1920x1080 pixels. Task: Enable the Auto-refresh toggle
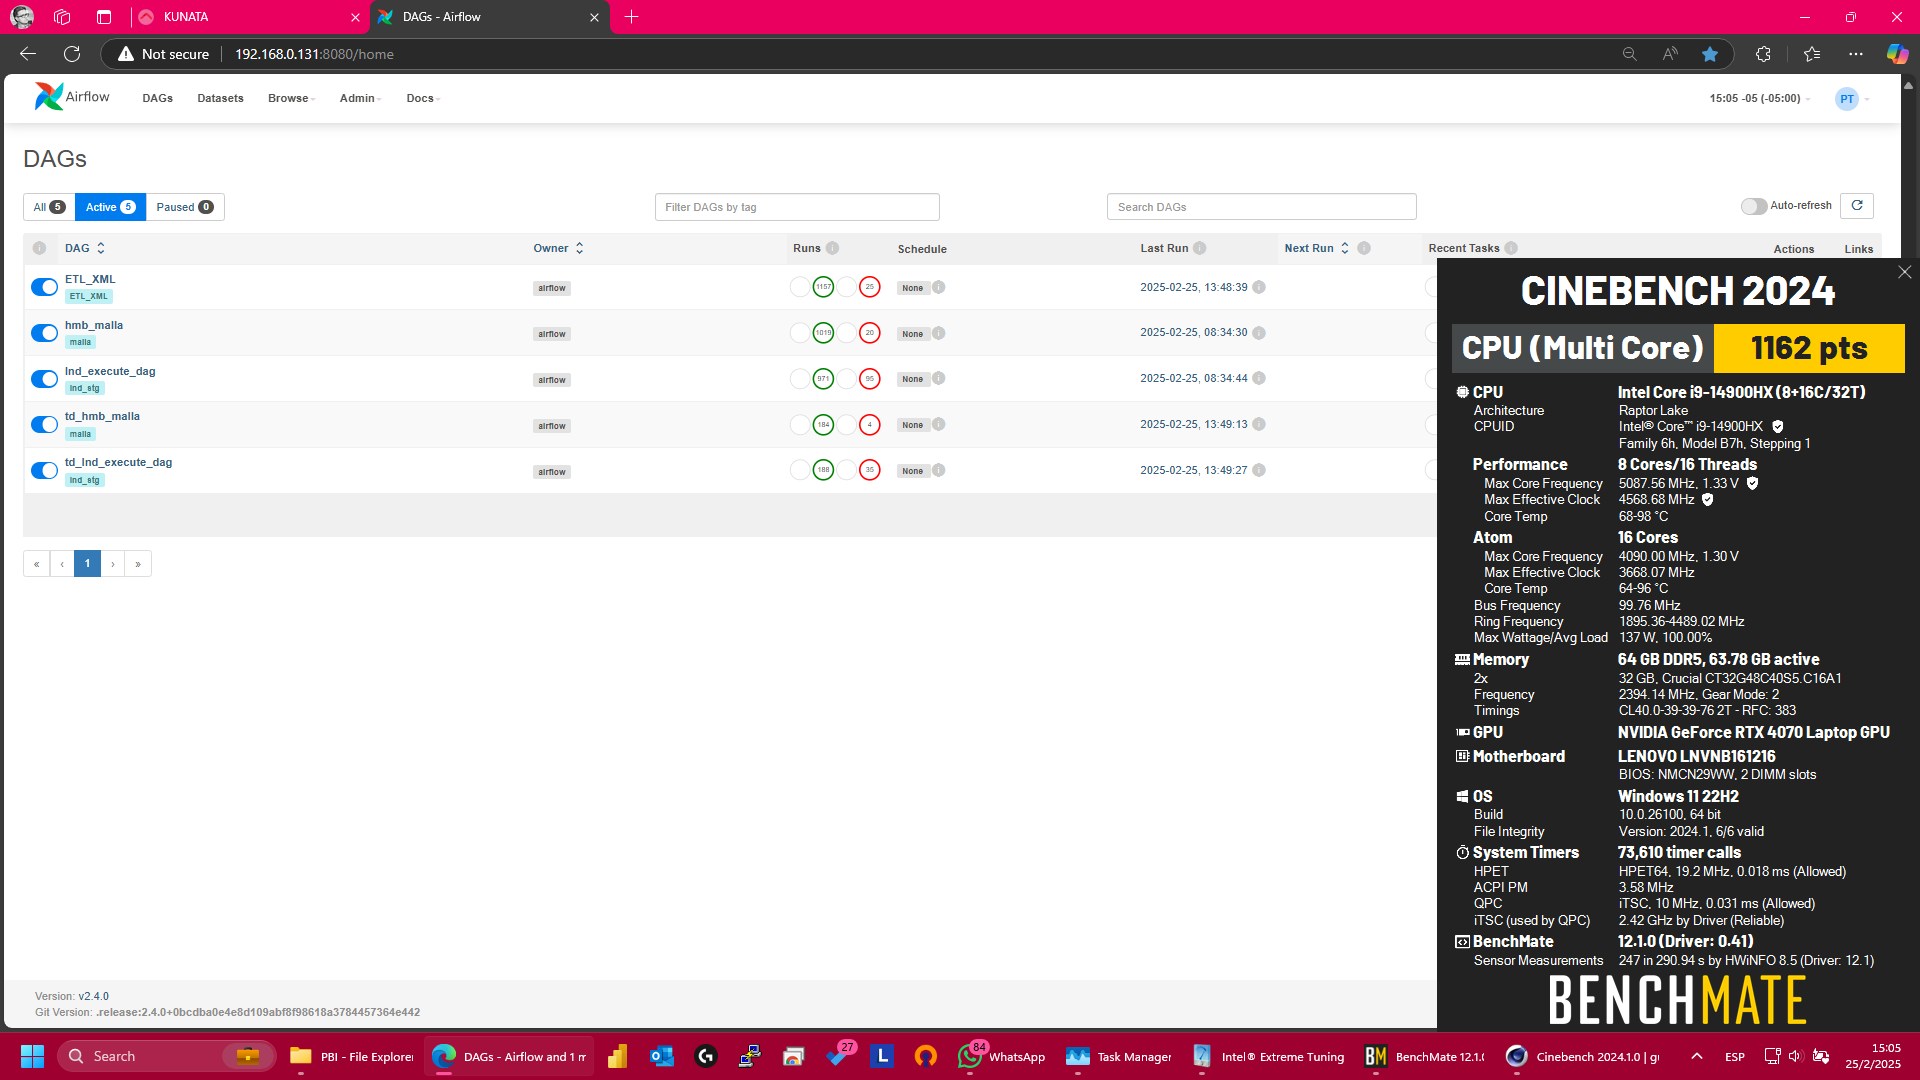[x=1753, y=206]
